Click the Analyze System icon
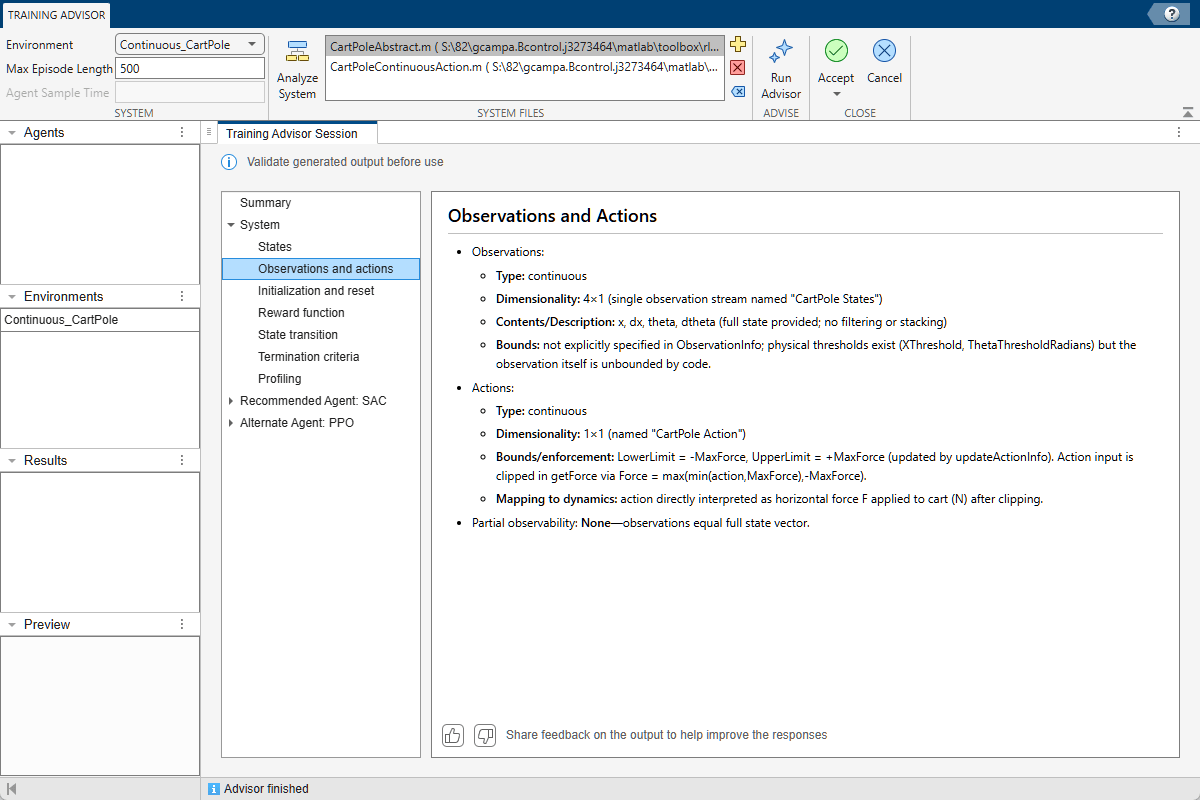 [x=297, y=52]
